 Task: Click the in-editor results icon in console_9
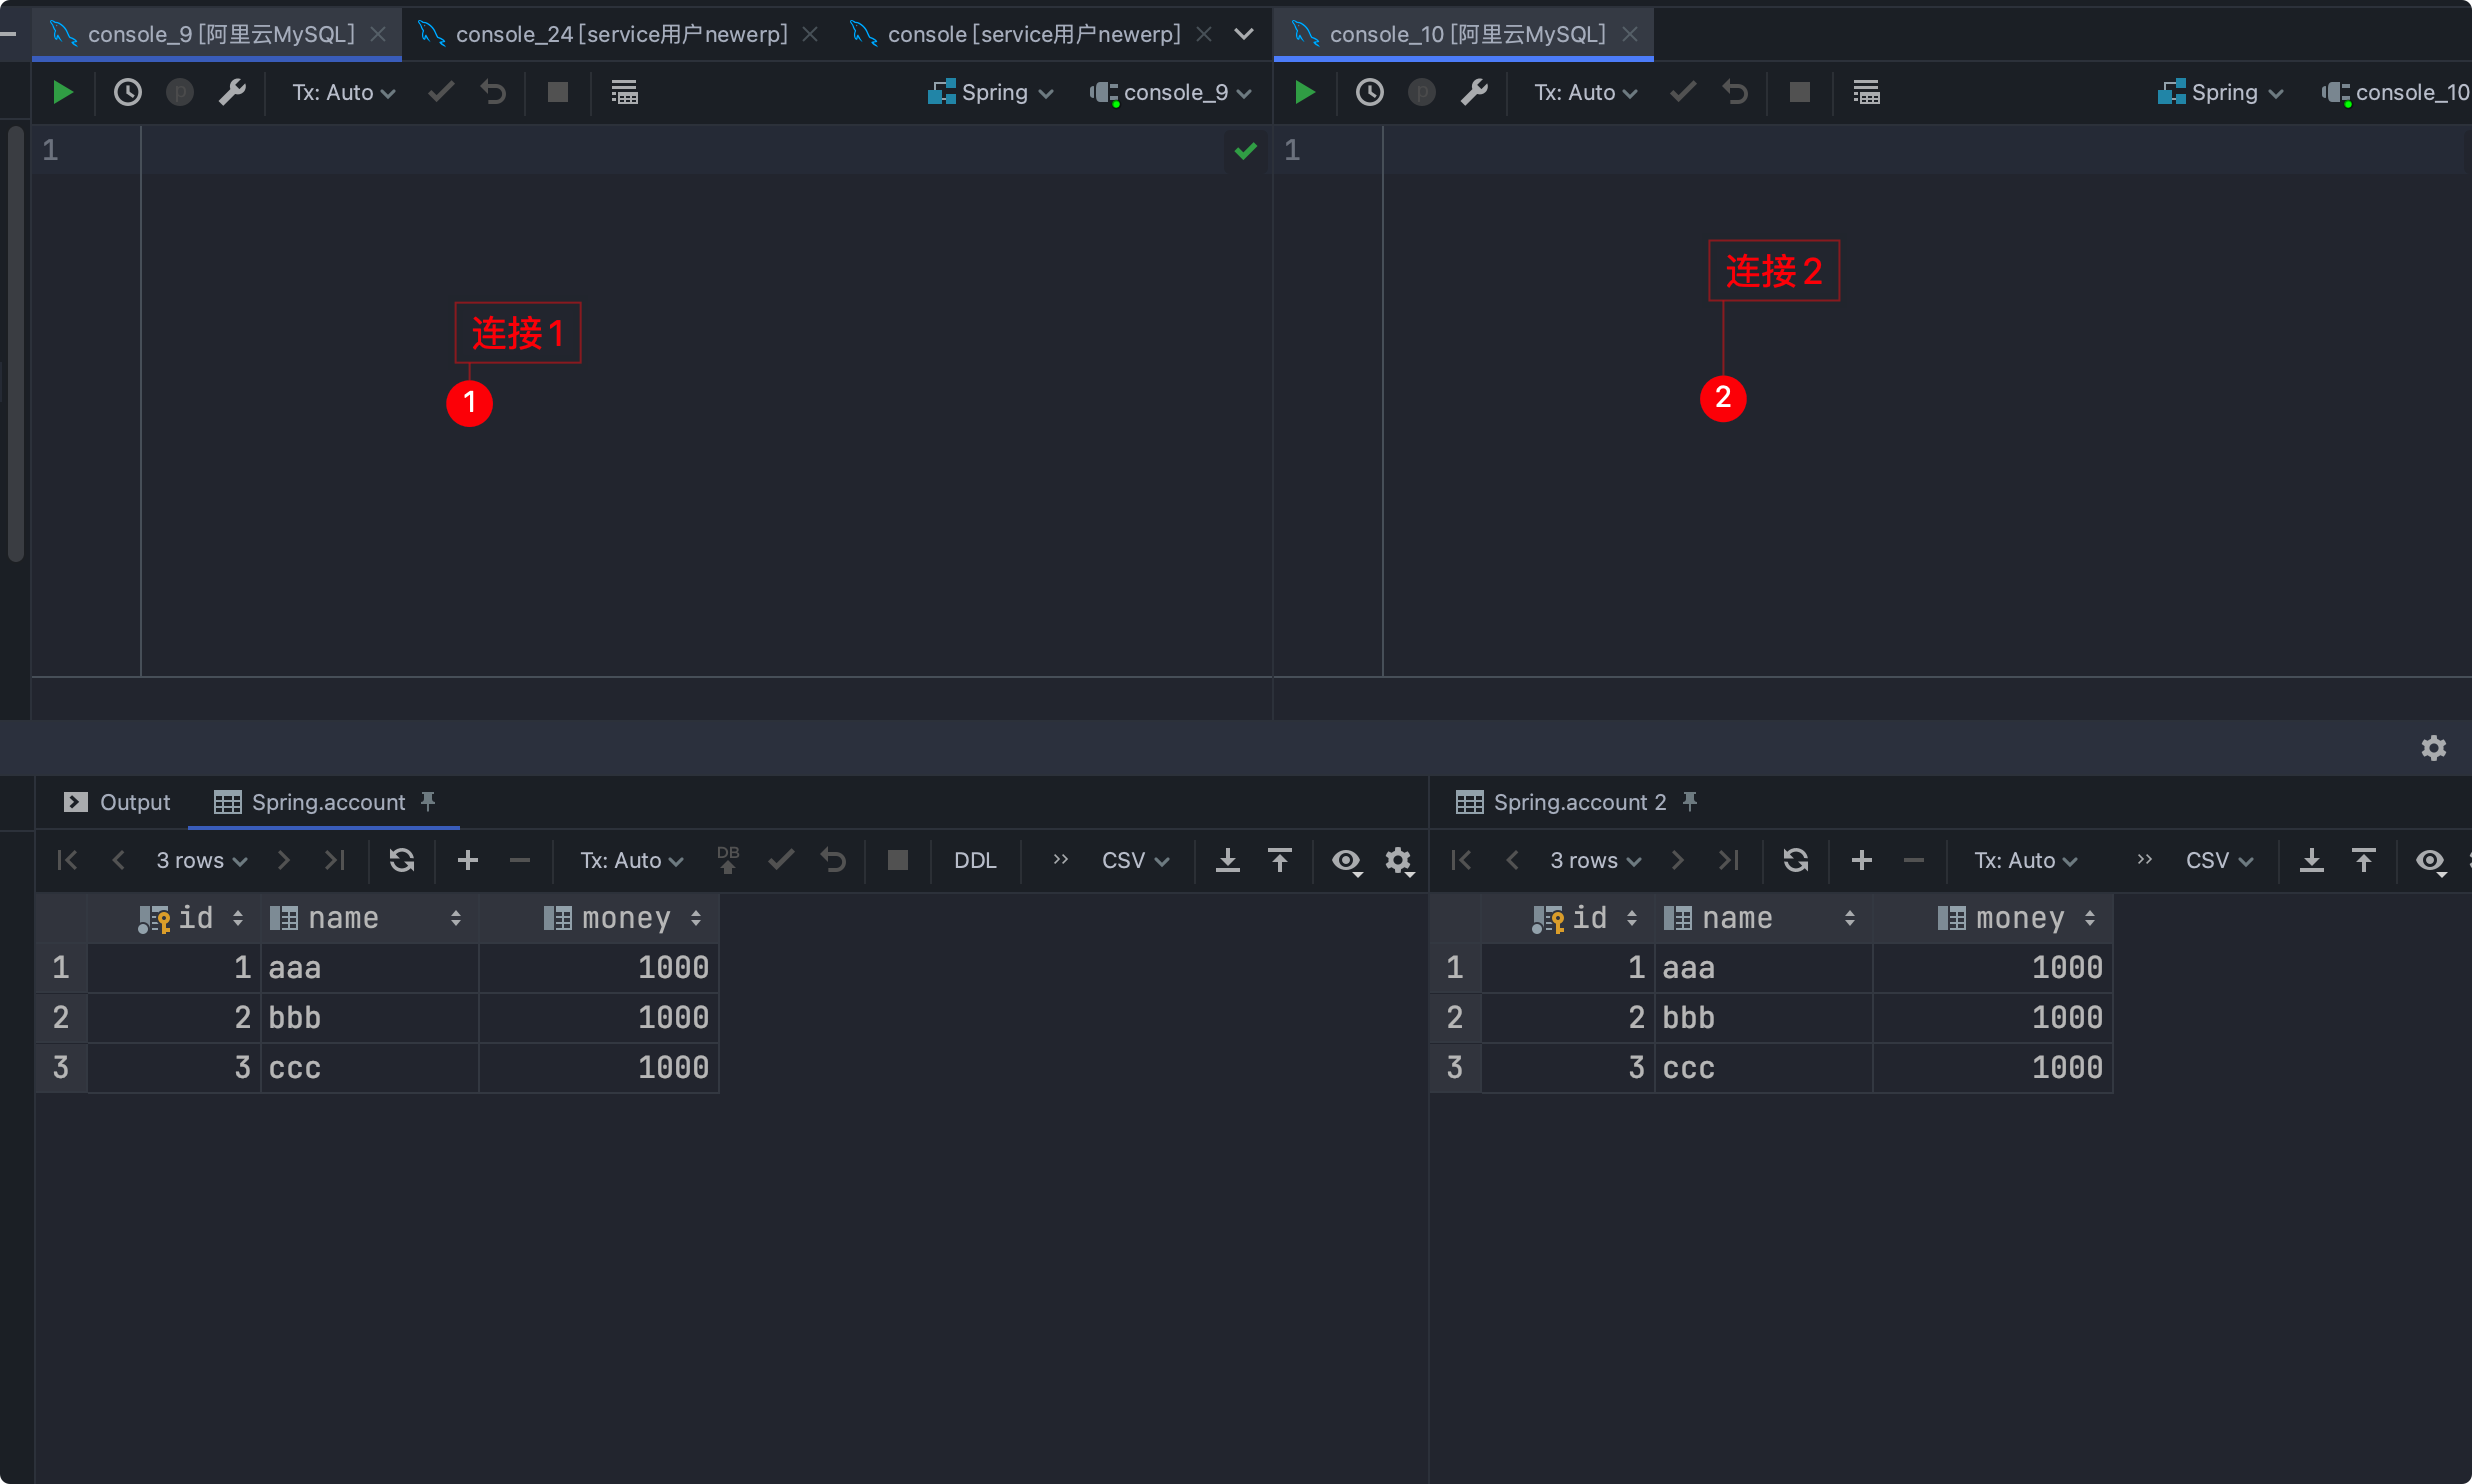624,92
